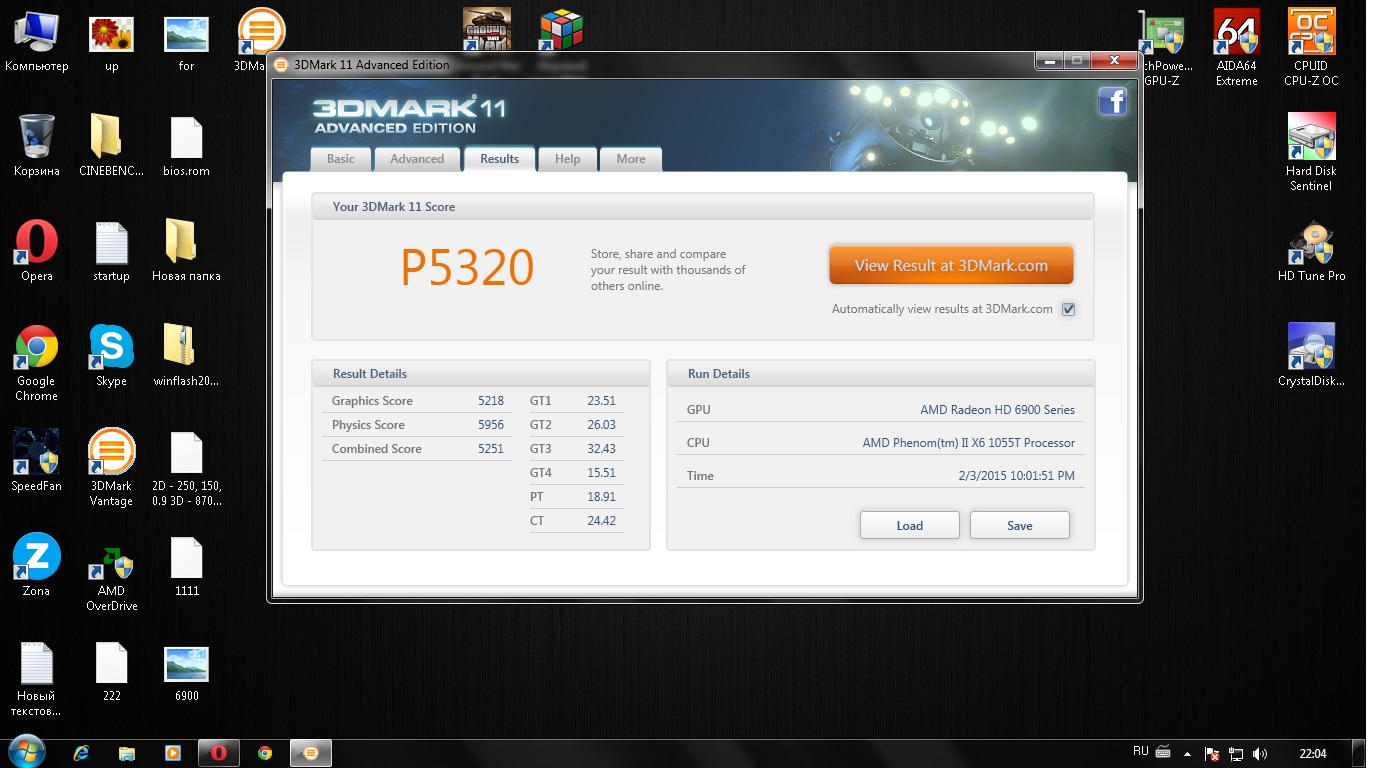Show hidden system tray icons
Screen dimensions: 1378x768
1188,753
